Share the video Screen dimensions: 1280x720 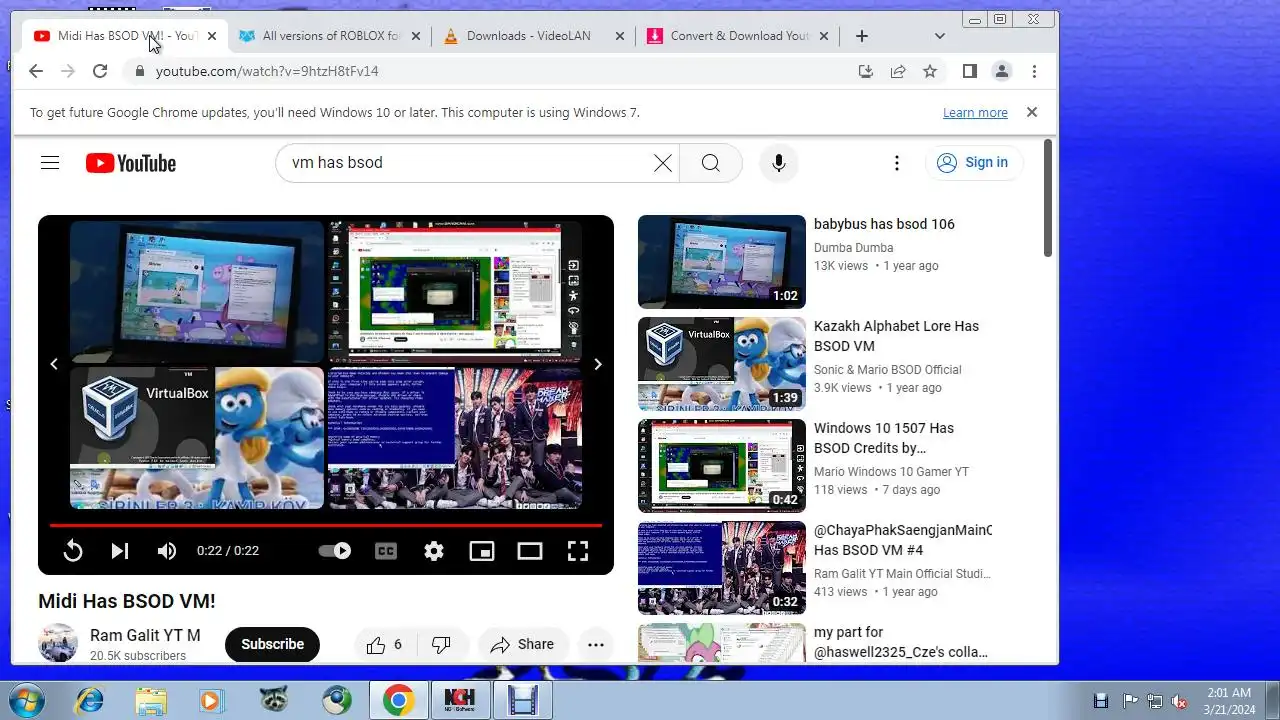click(523, 645)
